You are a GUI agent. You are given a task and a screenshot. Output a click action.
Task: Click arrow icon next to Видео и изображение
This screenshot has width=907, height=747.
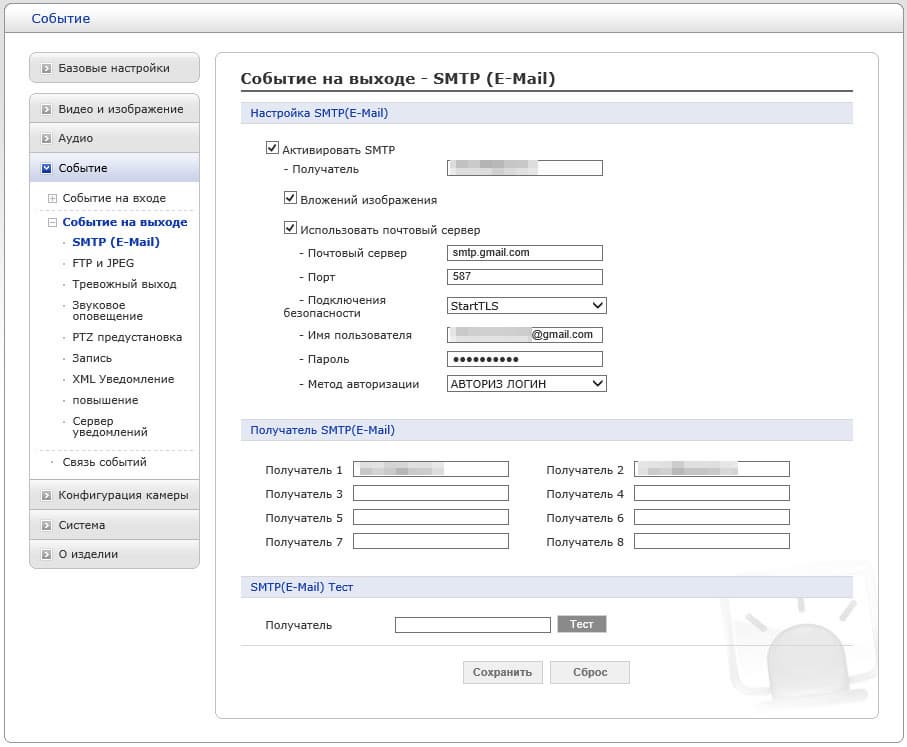(x=47, y=109)
